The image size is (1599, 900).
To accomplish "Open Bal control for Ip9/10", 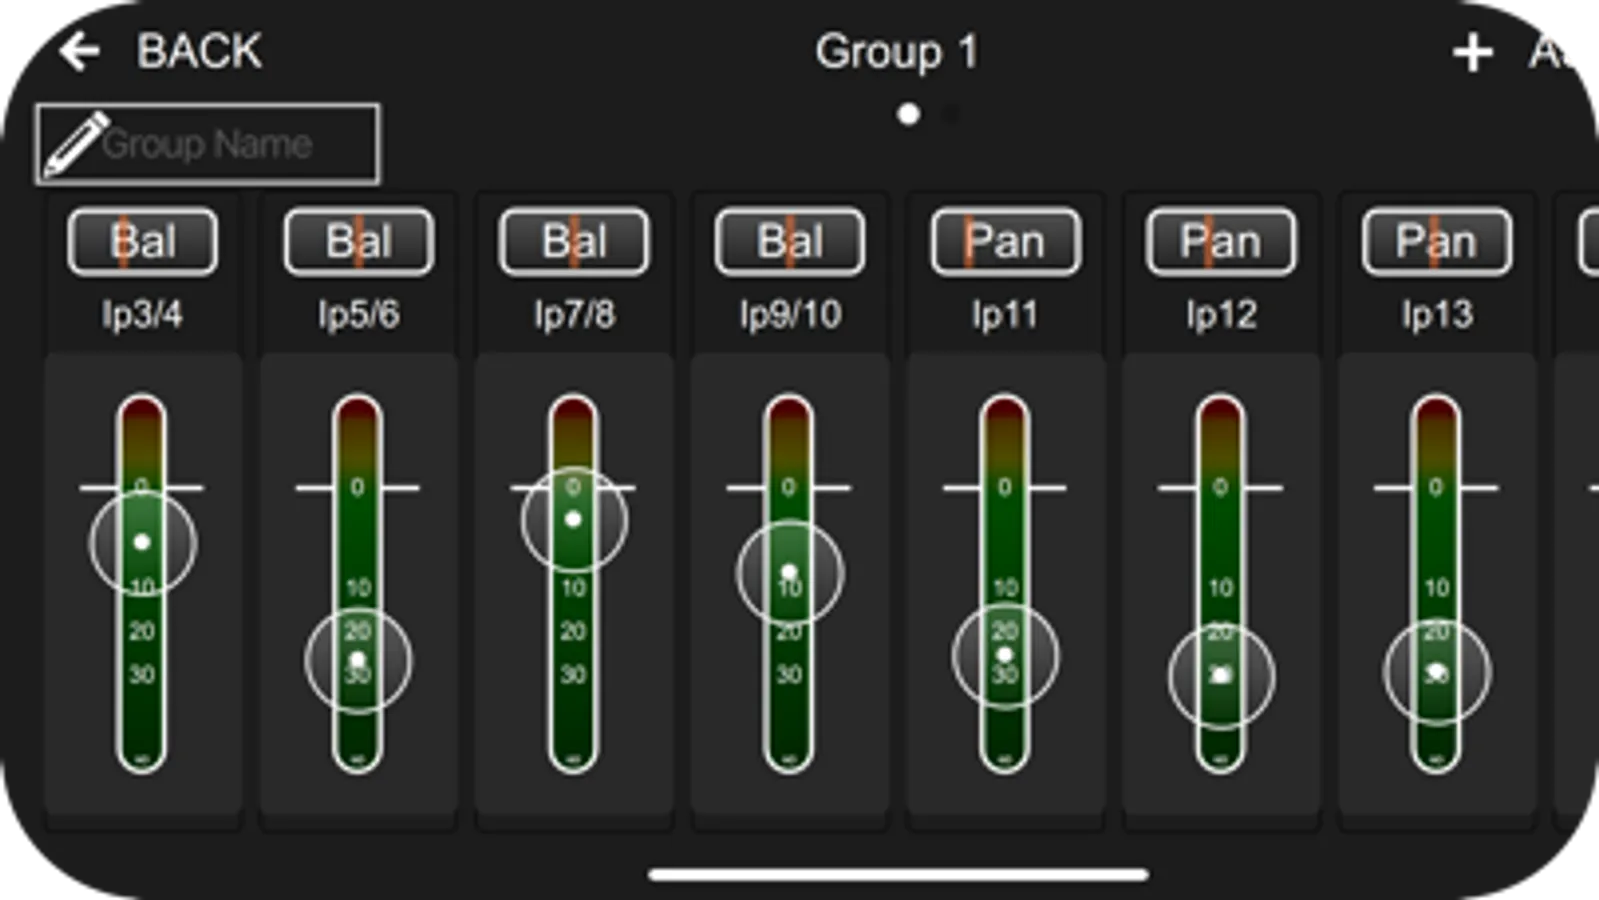I will pyautogui.click(x=790, y=242).
